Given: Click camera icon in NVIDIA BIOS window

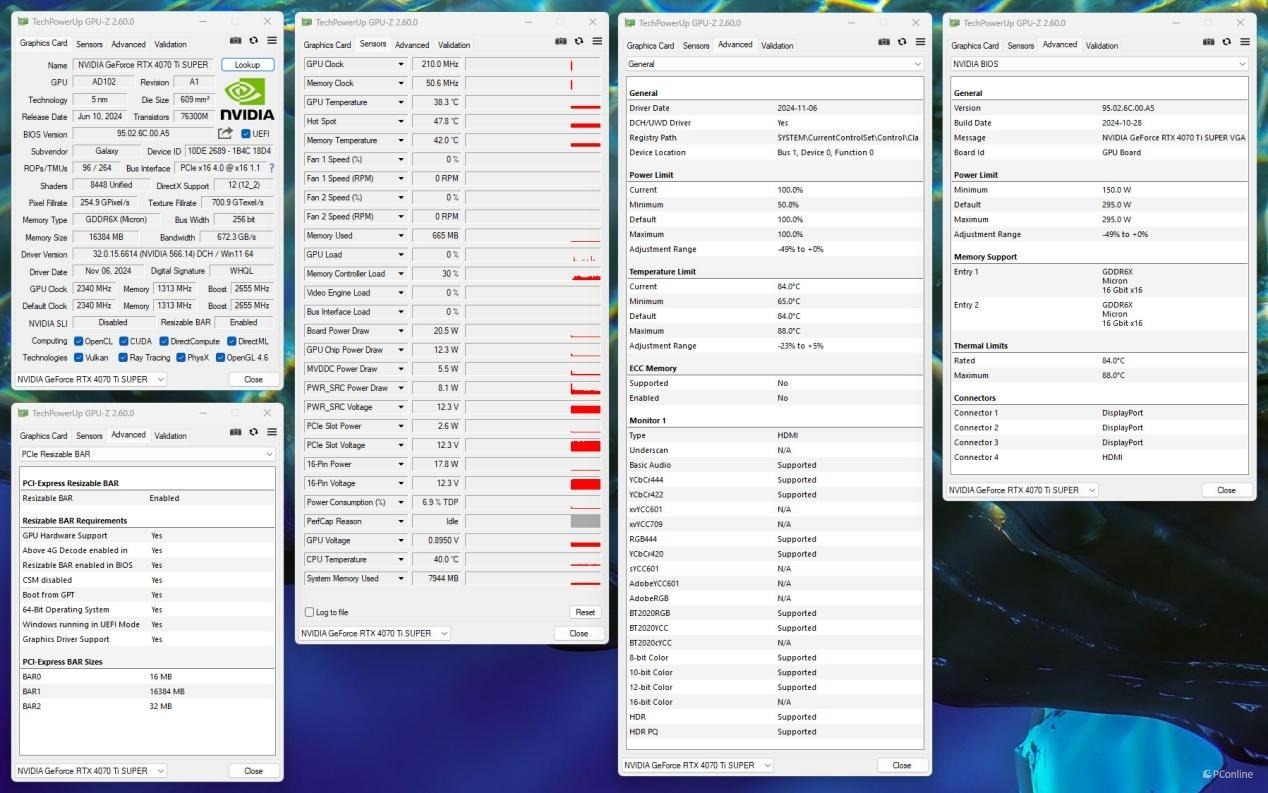Looking at the screenshot, I should pyautogui.click(x=1209, y=42).
